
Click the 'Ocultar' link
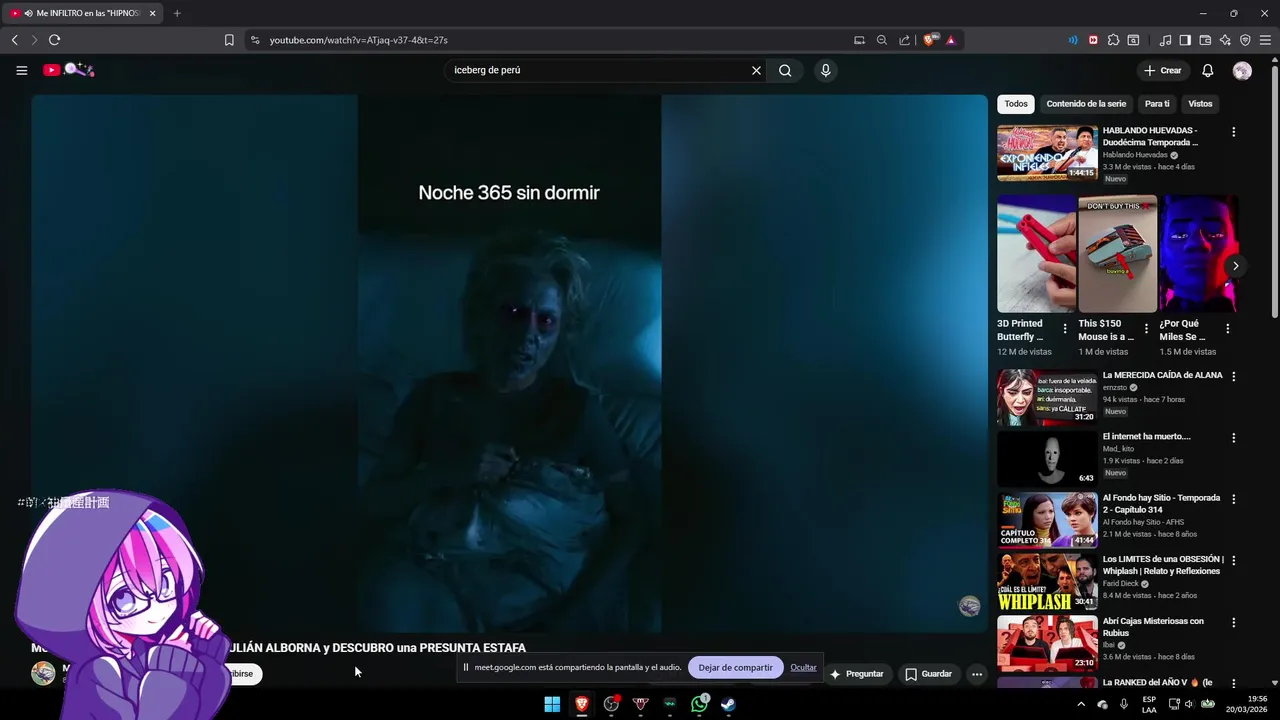(x=803, y=667)
